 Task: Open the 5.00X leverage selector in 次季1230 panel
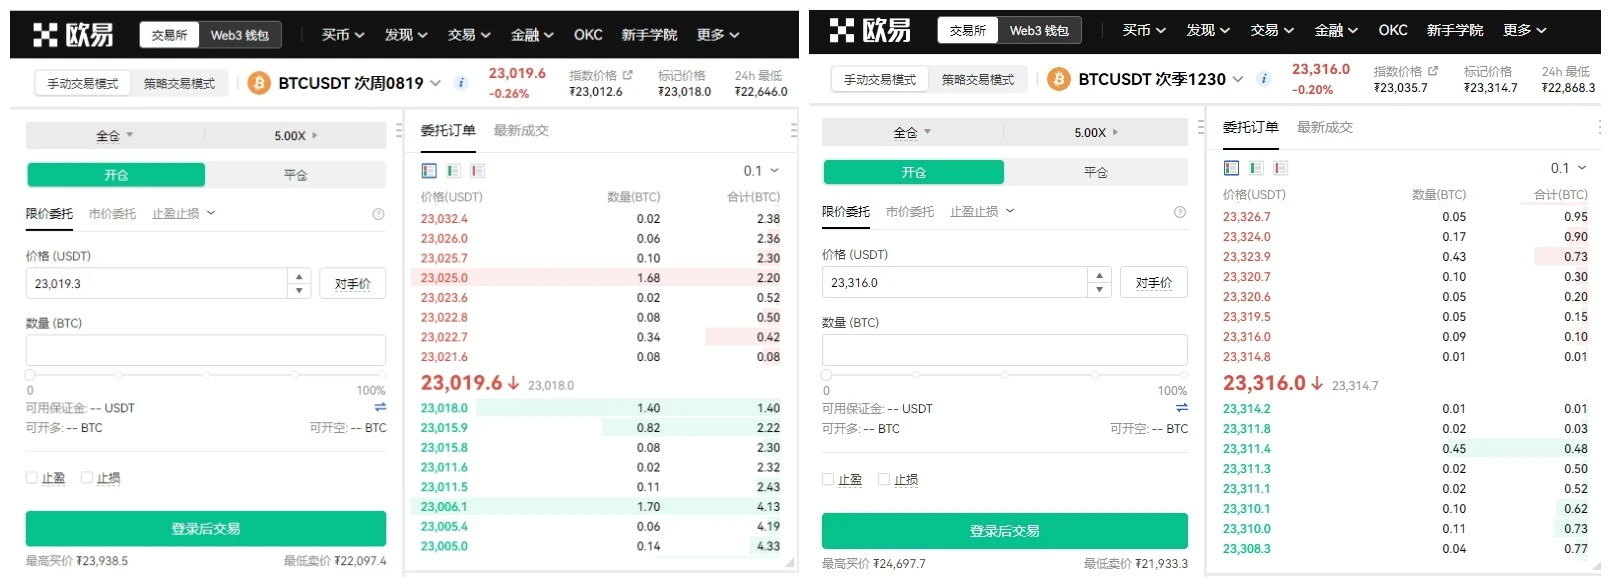pos(1095,132)
